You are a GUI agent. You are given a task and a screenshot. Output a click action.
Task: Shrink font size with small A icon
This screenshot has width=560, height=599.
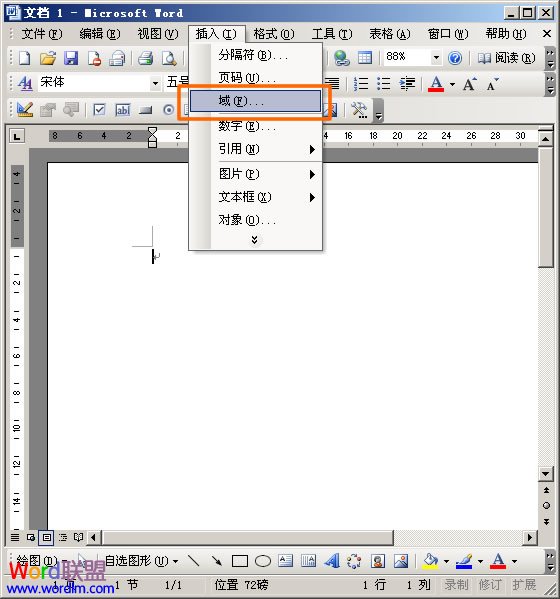[492, 83]
